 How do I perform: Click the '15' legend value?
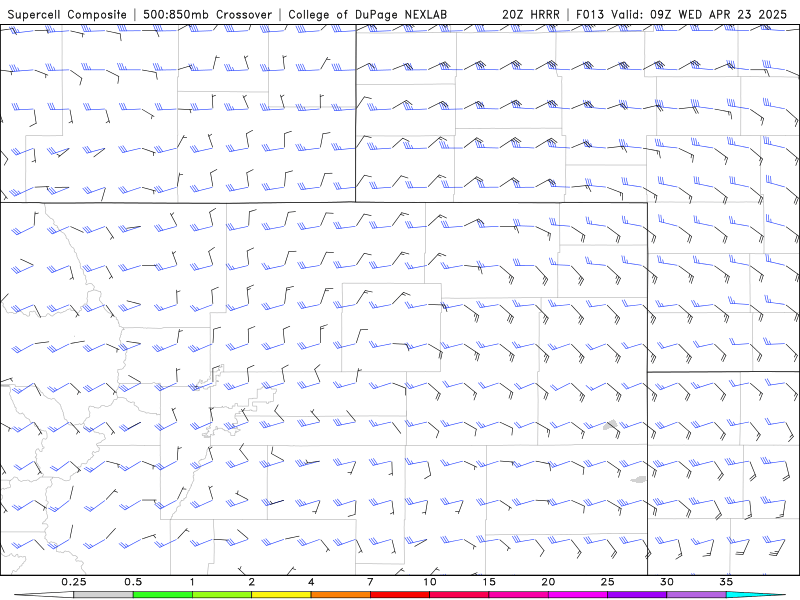coord(489,582)
